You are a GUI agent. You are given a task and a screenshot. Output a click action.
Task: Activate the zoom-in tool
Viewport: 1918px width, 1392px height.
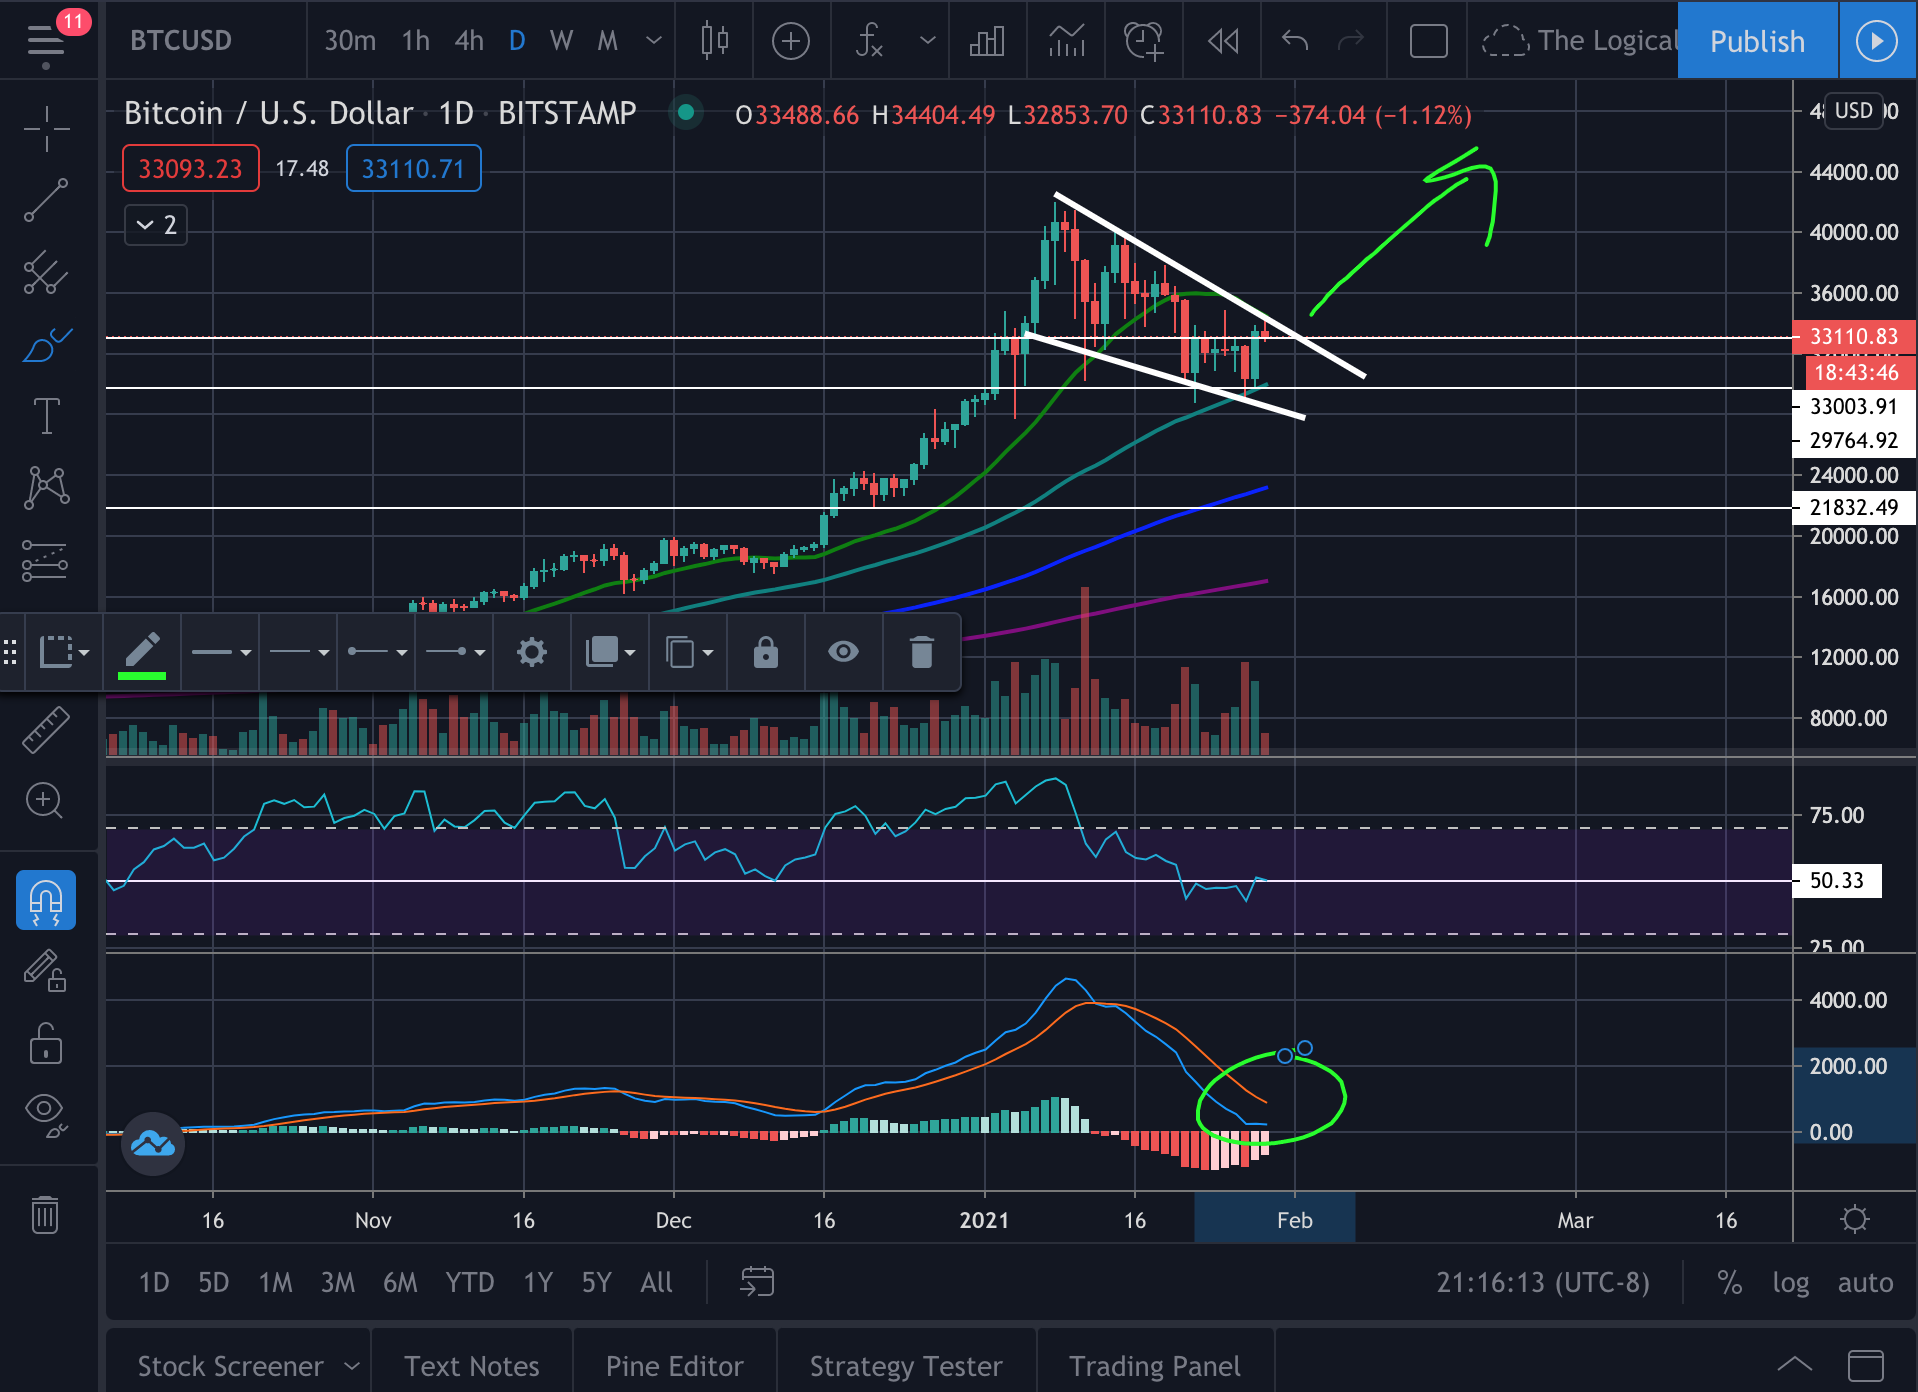point(46,800)
